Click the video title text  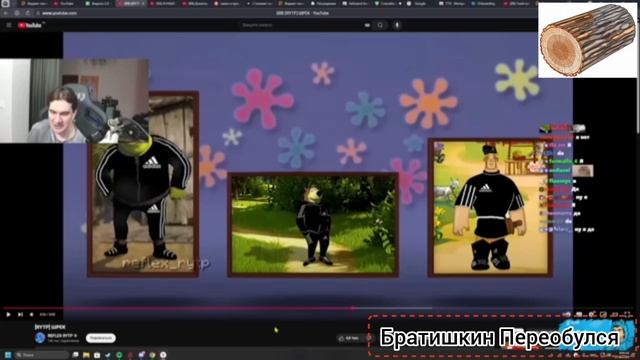click(50, 327)
